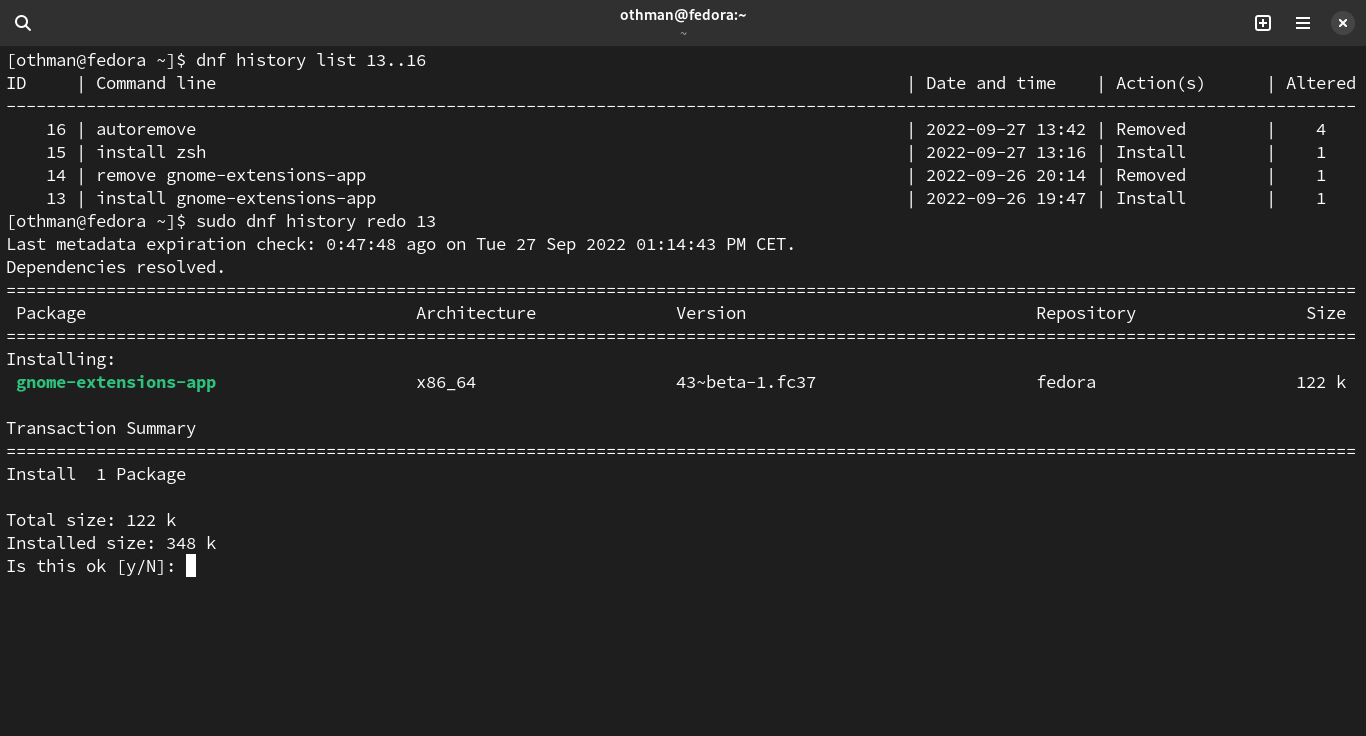Click the green gnome-extensions-app package name

tap(116, 383)
